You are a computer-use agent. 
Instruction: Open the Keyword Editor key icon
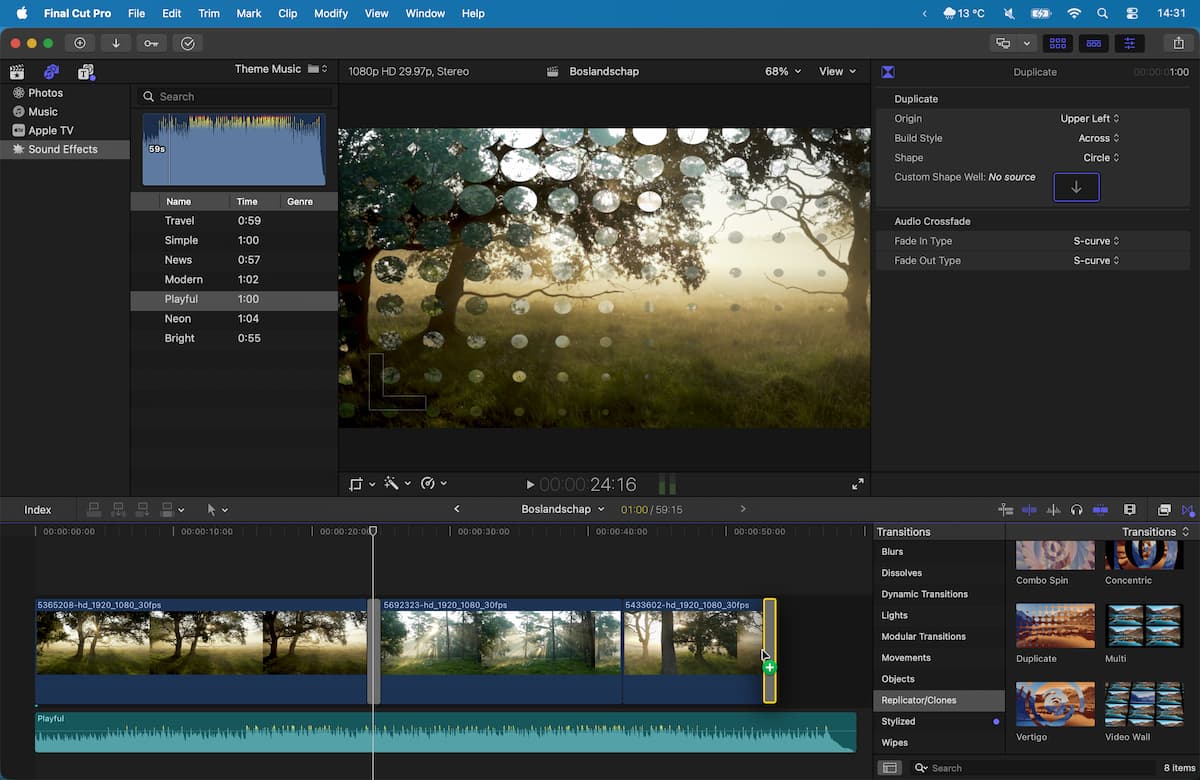coord(151,43)
